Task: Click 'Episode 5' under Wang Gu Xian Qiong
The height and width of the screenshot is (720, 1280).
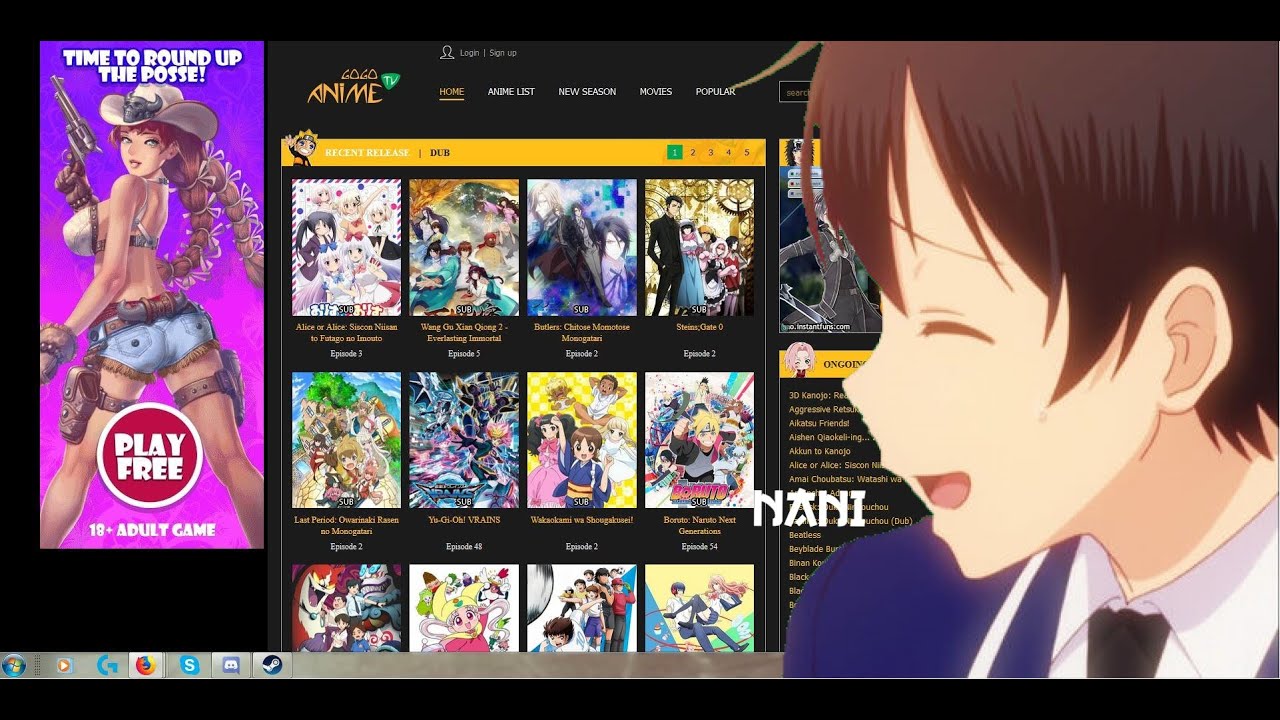Action: coord(464,354)
